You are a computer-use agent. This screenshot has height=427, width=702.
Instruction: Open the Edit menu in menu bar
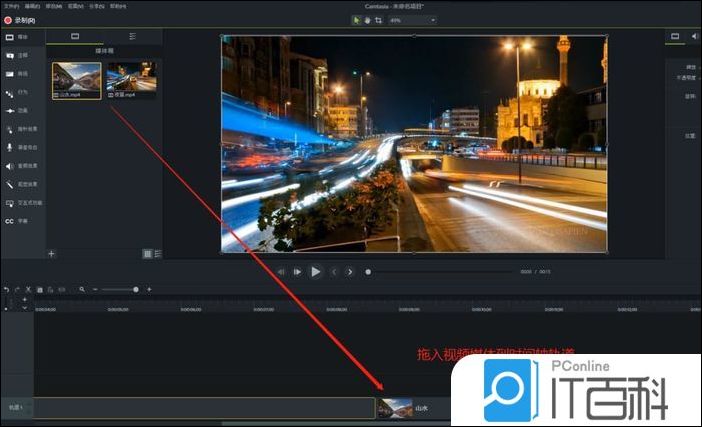pos(31,6)
